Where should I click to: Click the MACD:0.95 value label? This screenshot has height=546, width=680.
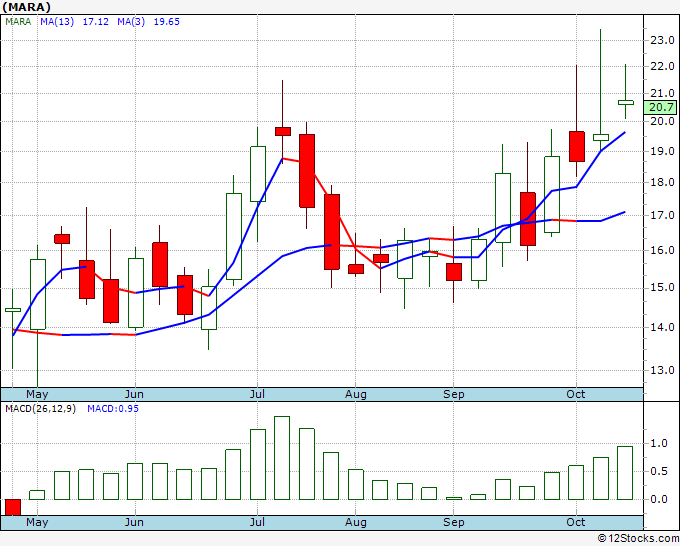pos(113,409)
